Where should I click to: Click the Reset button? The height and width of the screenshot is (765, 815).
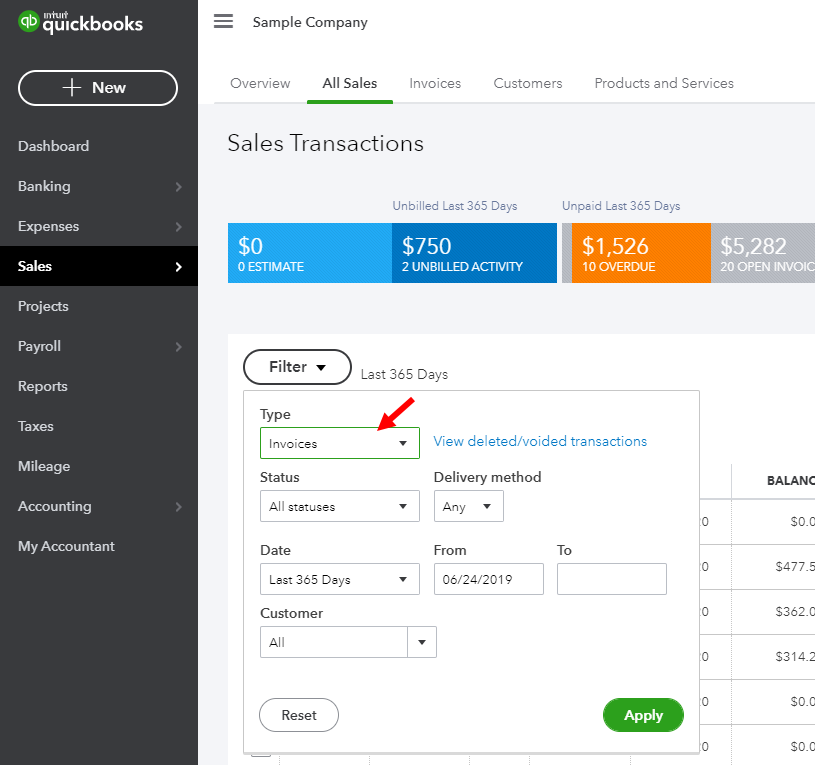(x=299, y=715)
